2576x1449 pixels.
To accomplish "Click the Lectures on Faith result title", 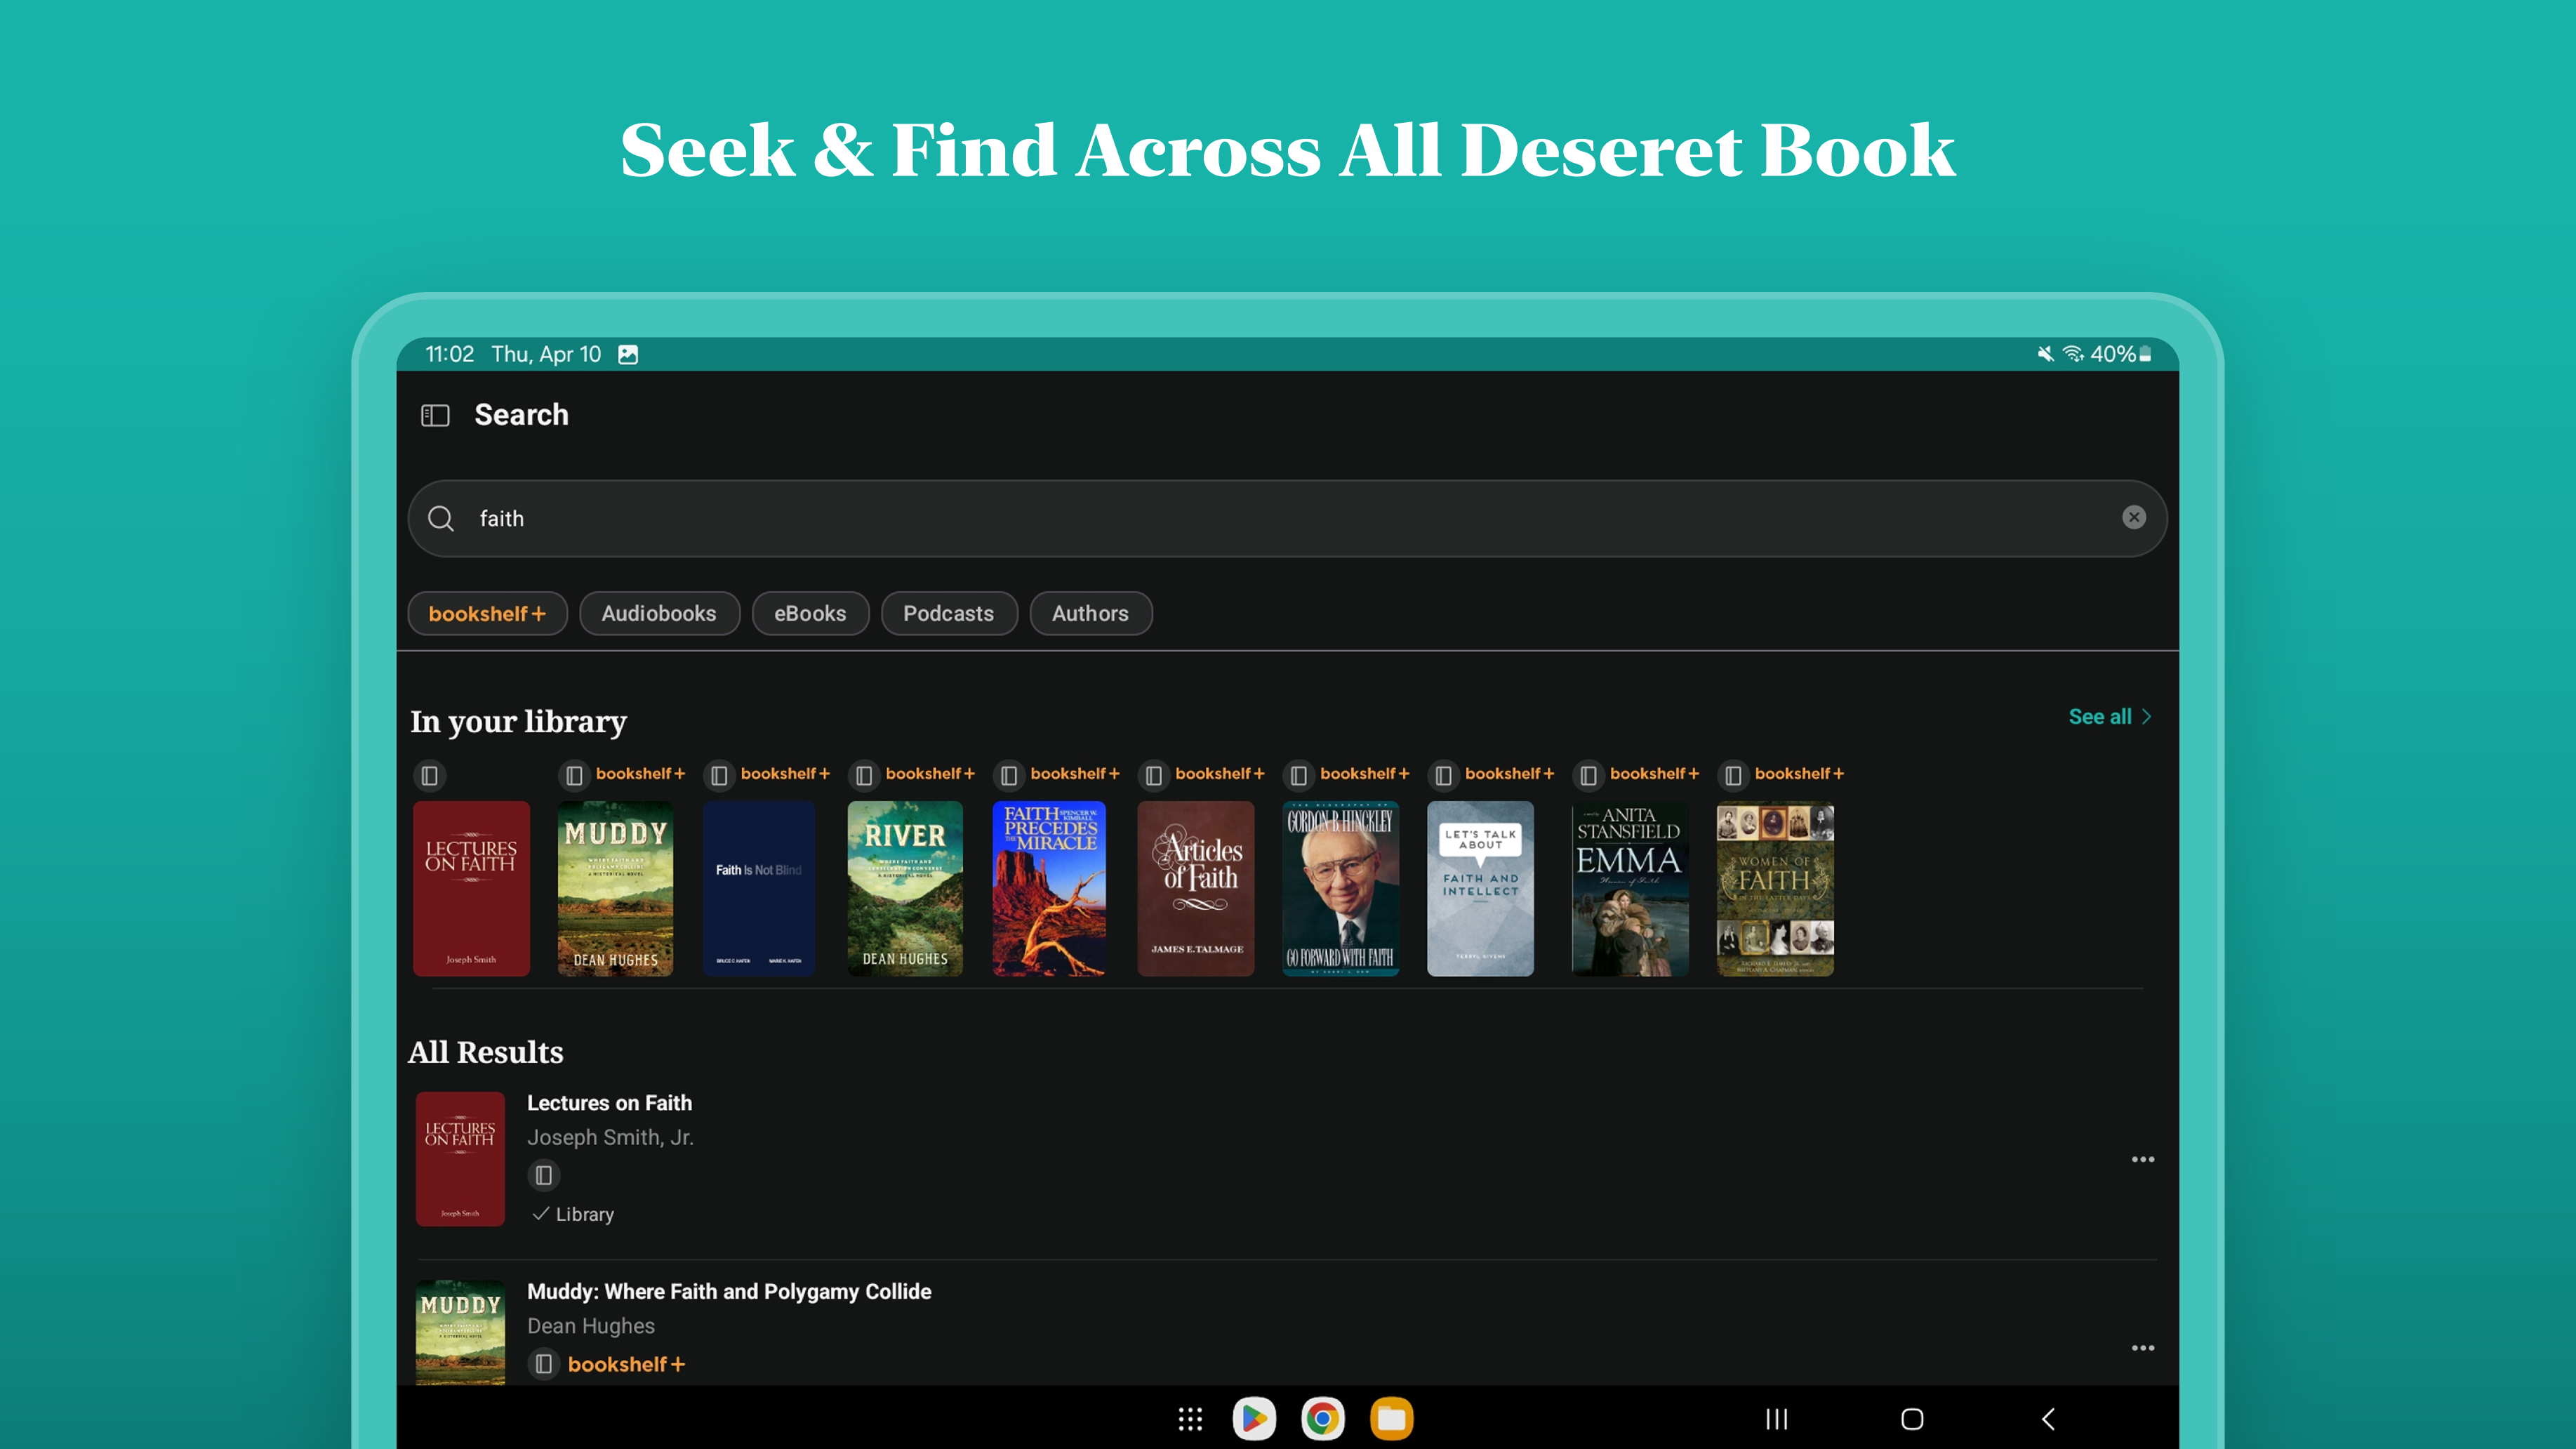I will [x=609, y=1102].
